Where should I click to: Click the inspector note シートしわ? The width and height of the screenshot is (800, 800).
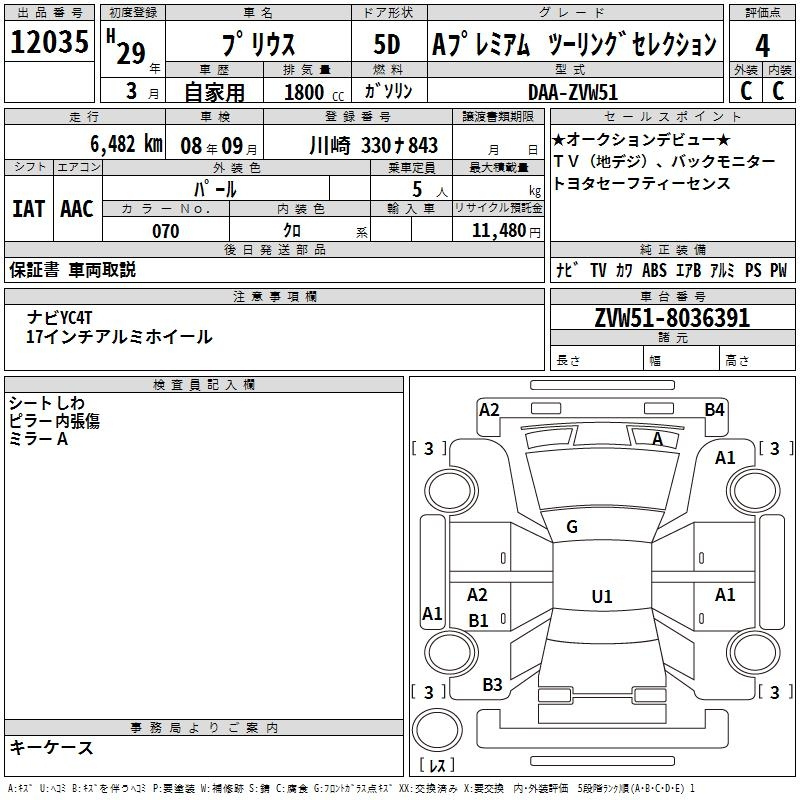pos(46,403)
